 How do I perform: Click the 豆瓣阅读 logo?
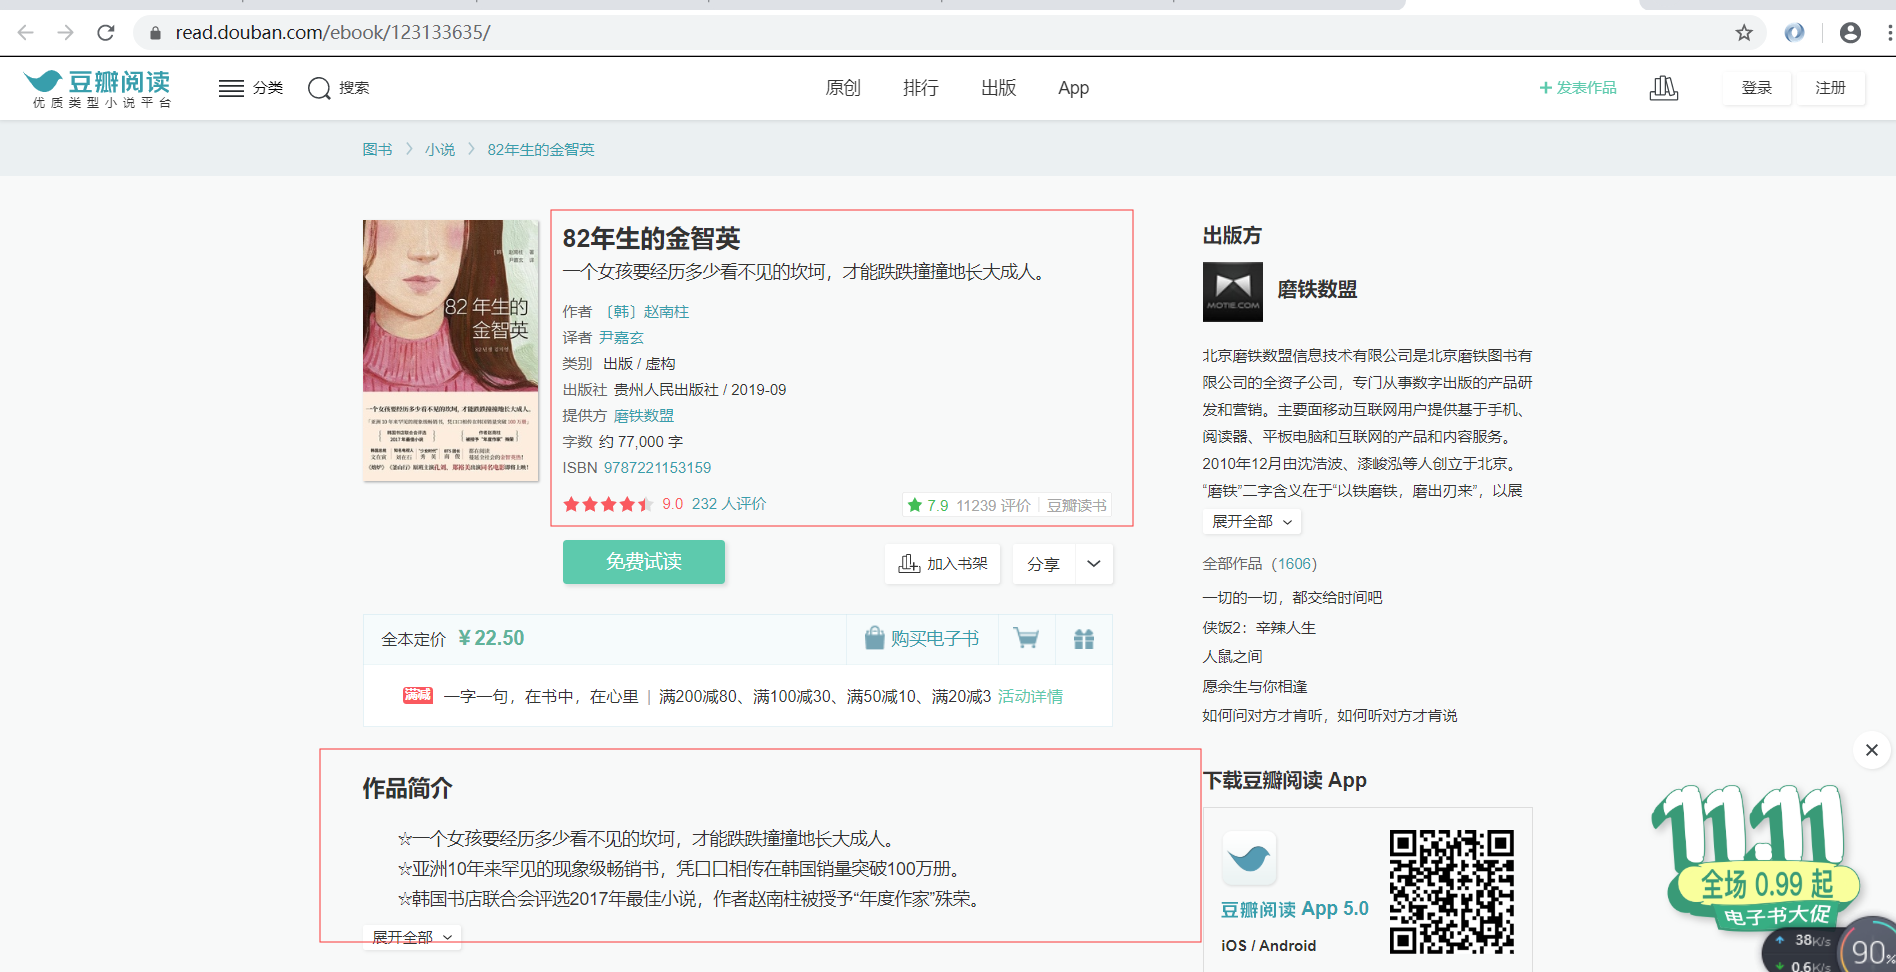pos(97,87)
